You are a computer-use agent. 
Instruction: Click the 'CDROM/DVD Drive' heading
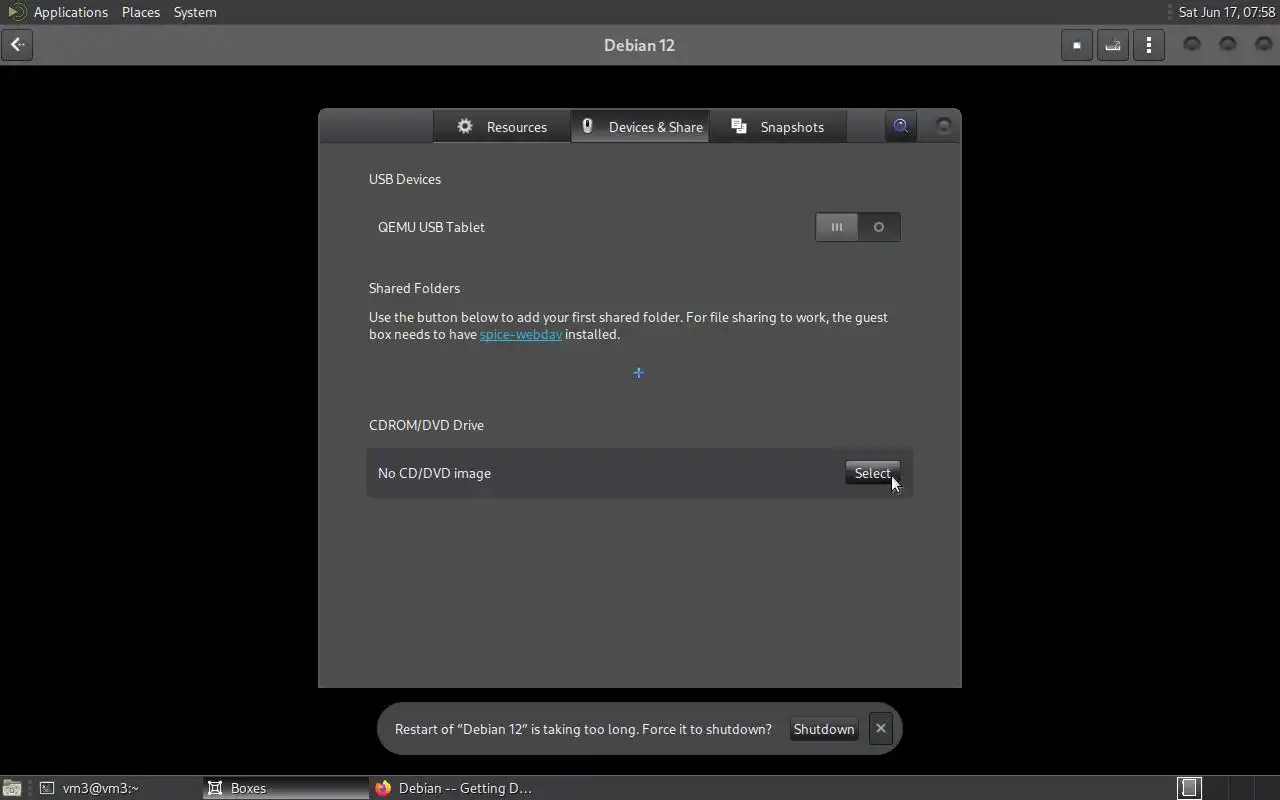pos(426,425)
